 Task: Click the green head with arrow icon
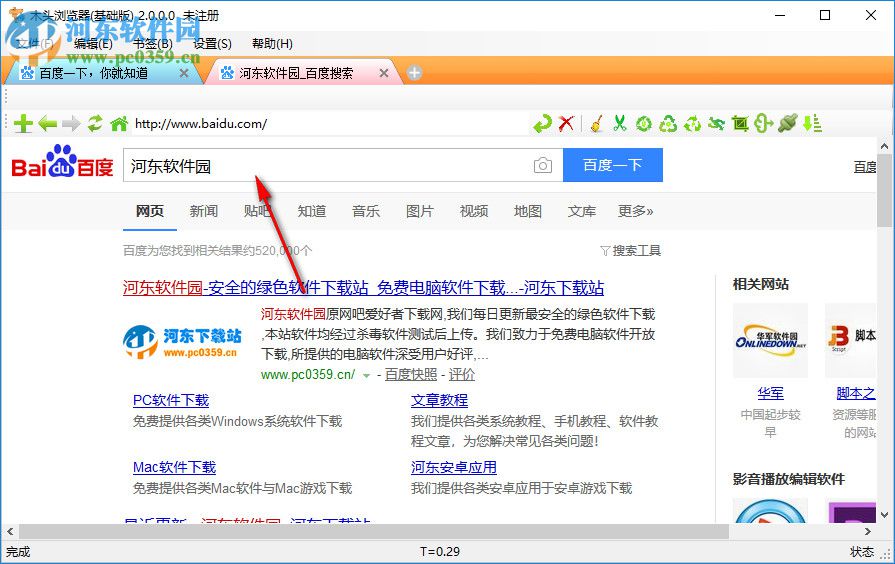click(763, 123)
